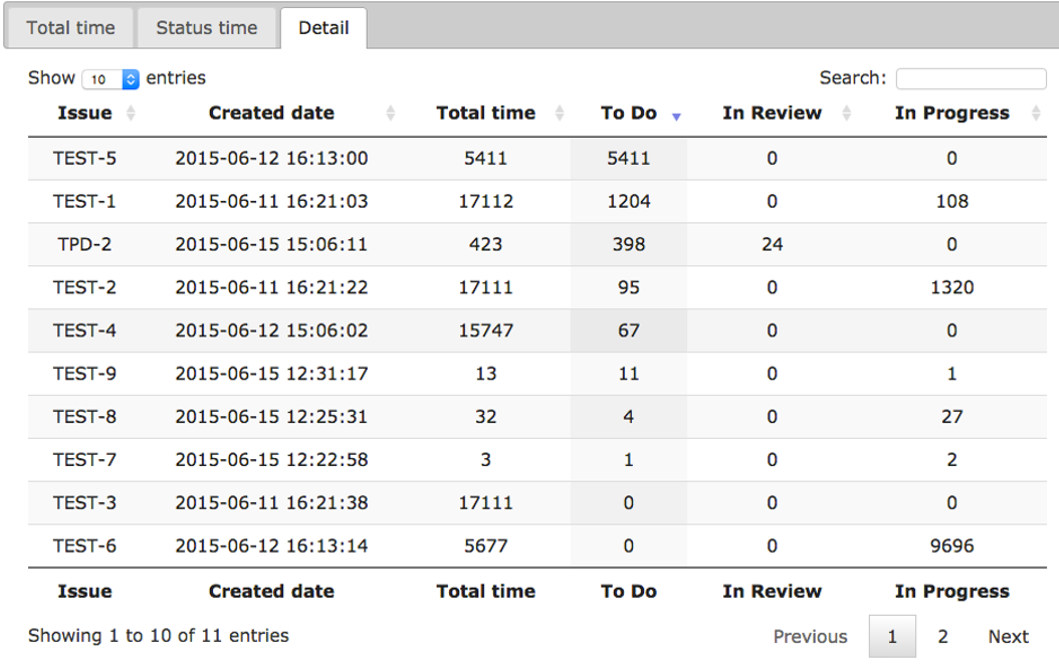Sort by Total time column header
The image size is (1059, 670).
tap(486, 113)
